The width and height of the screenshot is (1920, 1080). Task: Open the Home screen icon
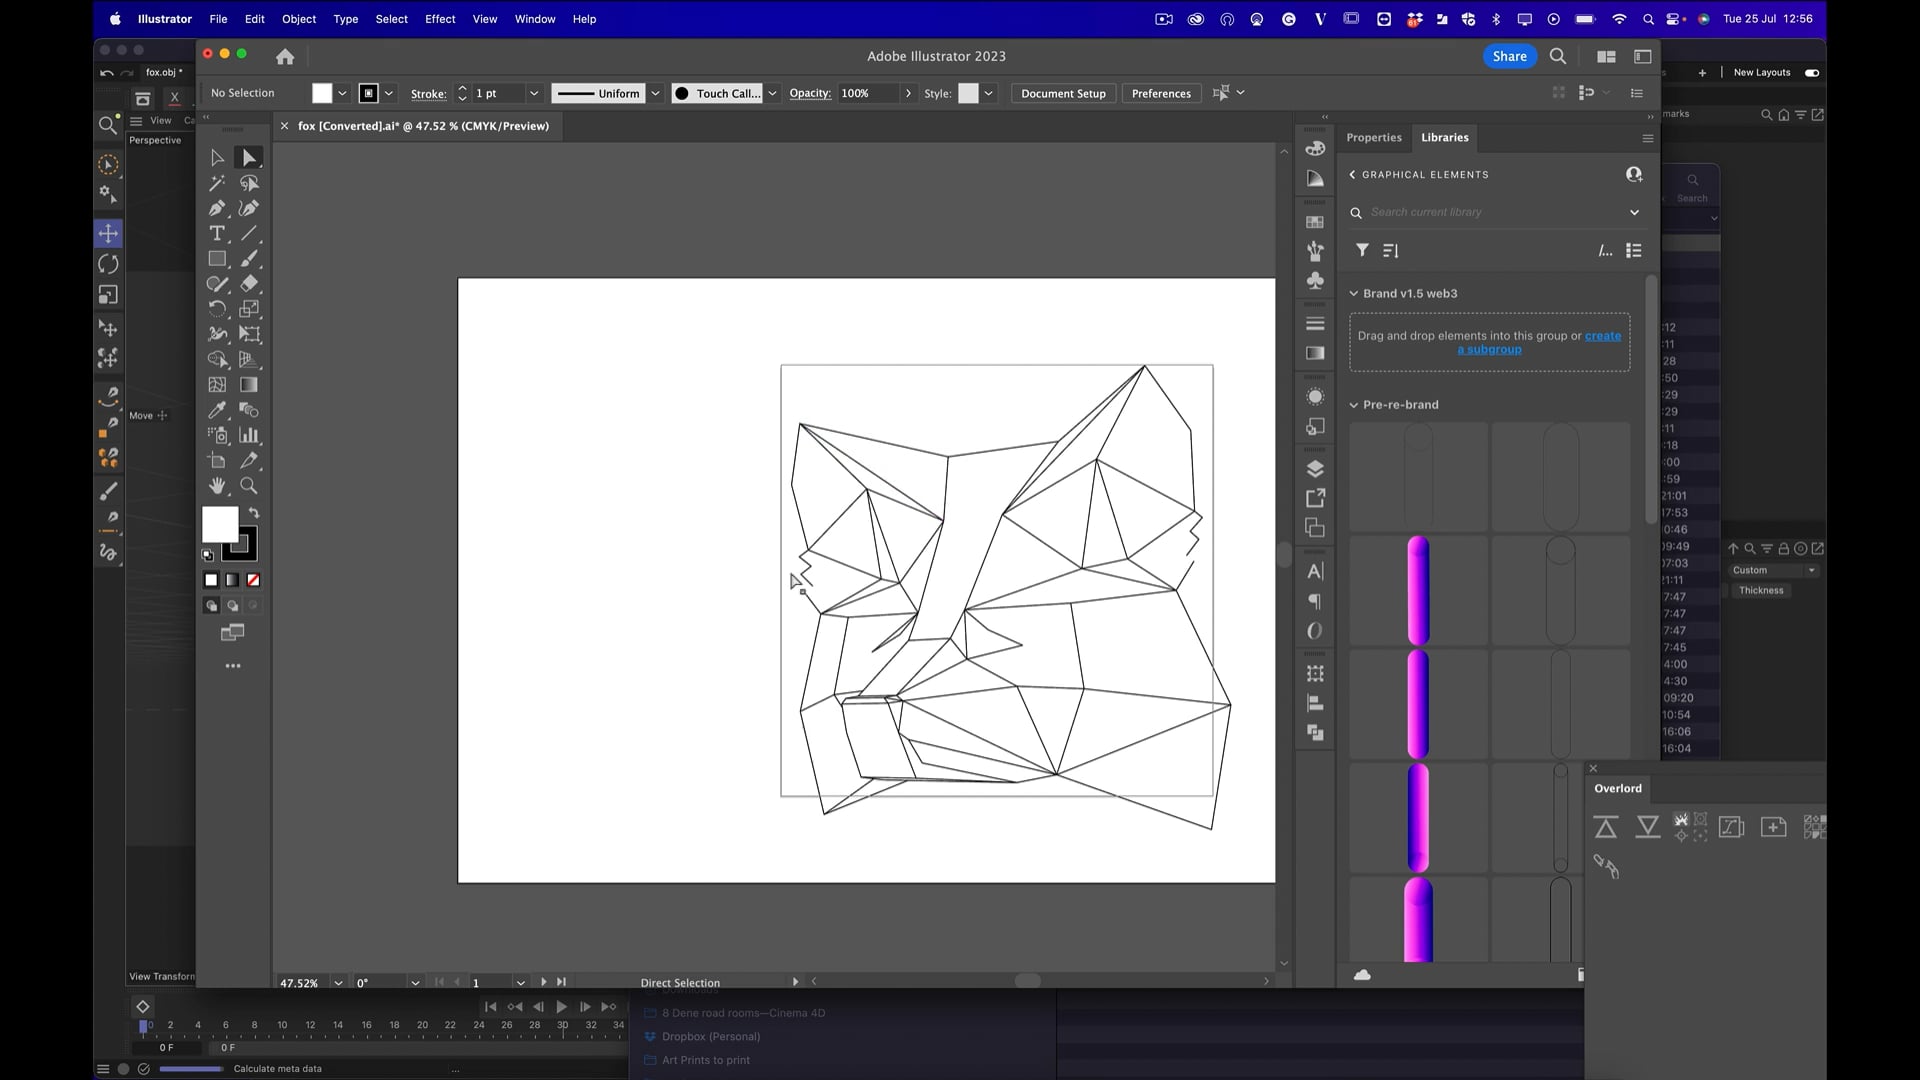click(x=285, y=57)
